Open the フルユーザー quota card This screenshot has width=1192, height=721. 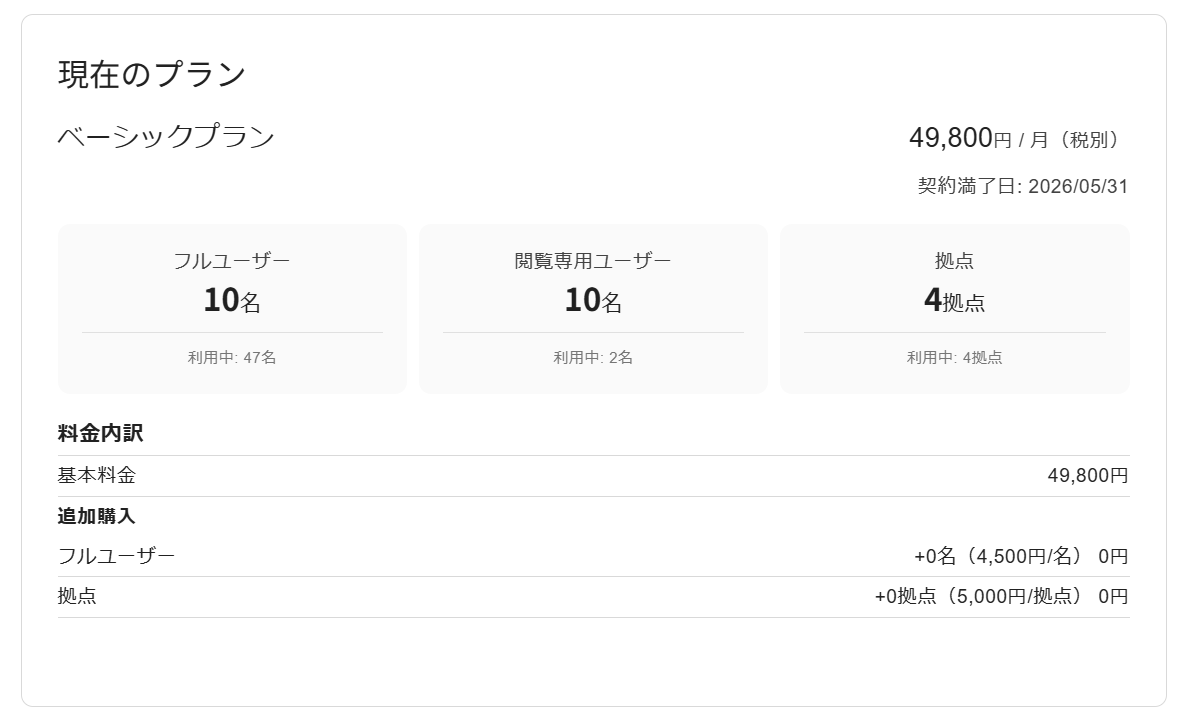coord(233,309)
